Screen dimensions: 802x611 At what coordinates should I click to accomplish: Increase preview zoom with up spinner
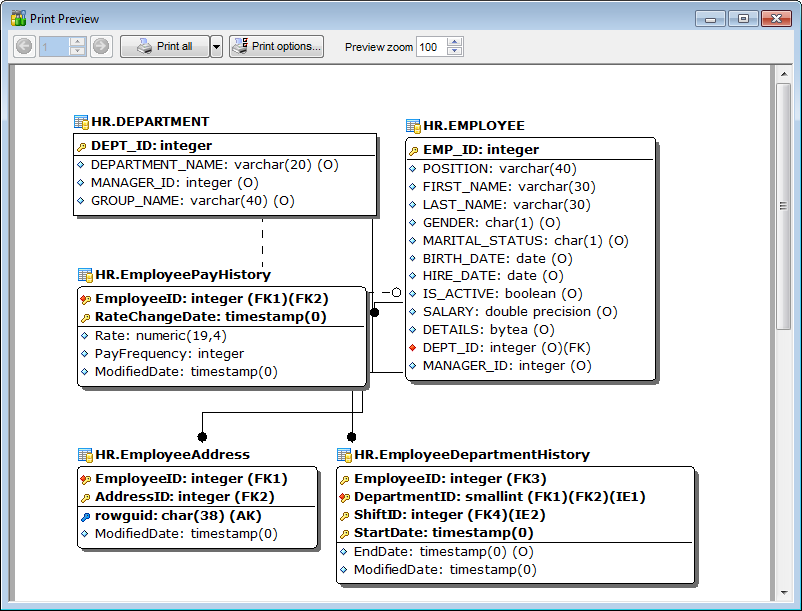(455, 42)
